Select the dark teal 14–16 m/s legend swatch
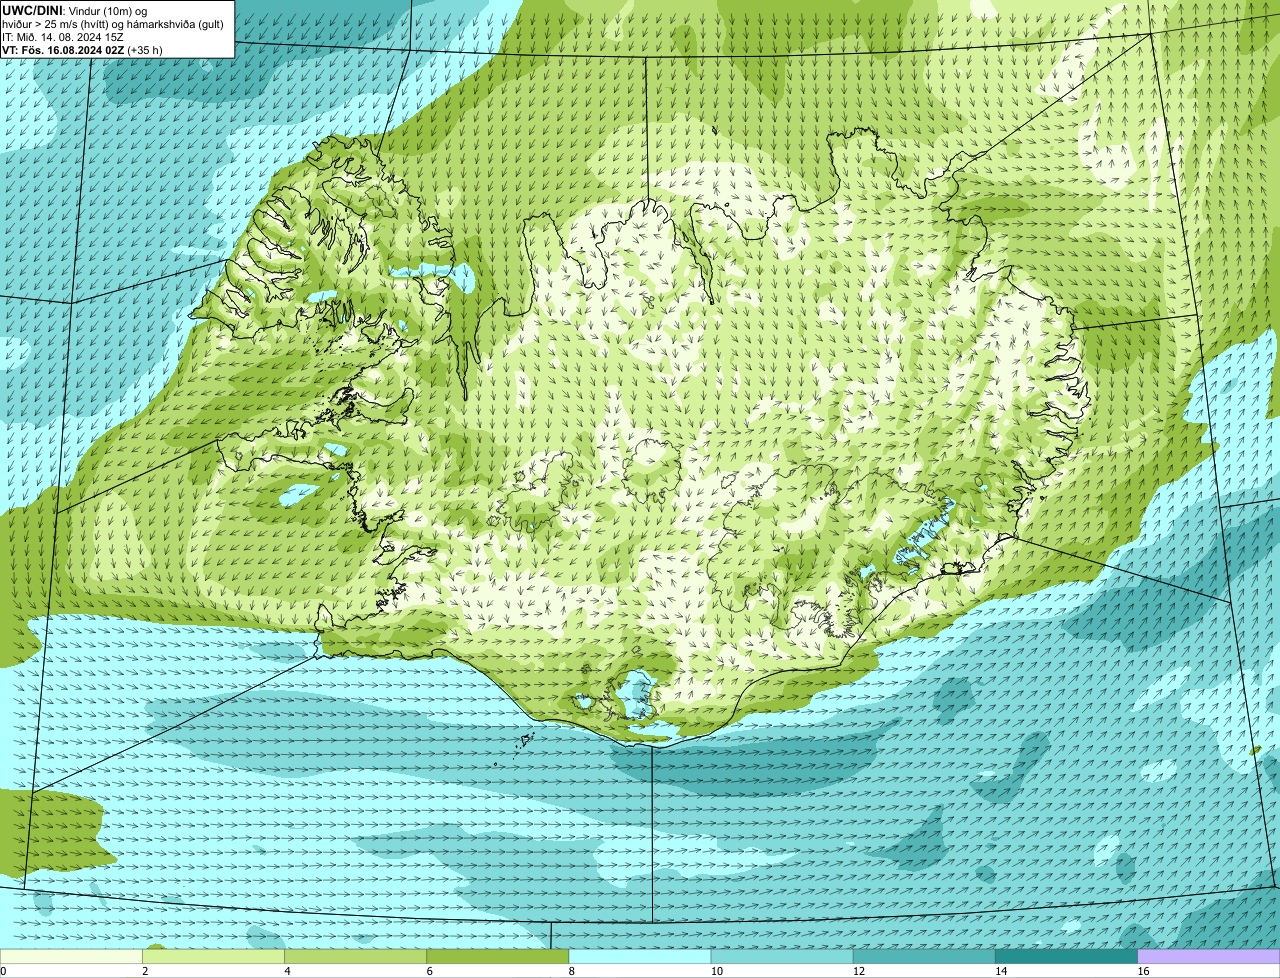Image resolution: width=1280 pixels, height=978 pixels. [1066, 957]
